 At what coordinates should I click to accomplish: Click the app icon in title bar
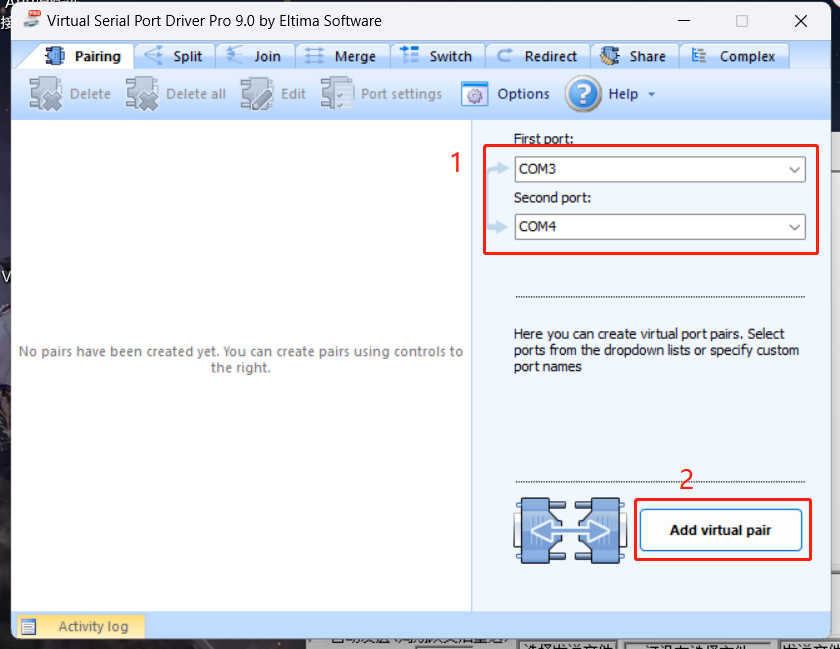click(32, 19)
